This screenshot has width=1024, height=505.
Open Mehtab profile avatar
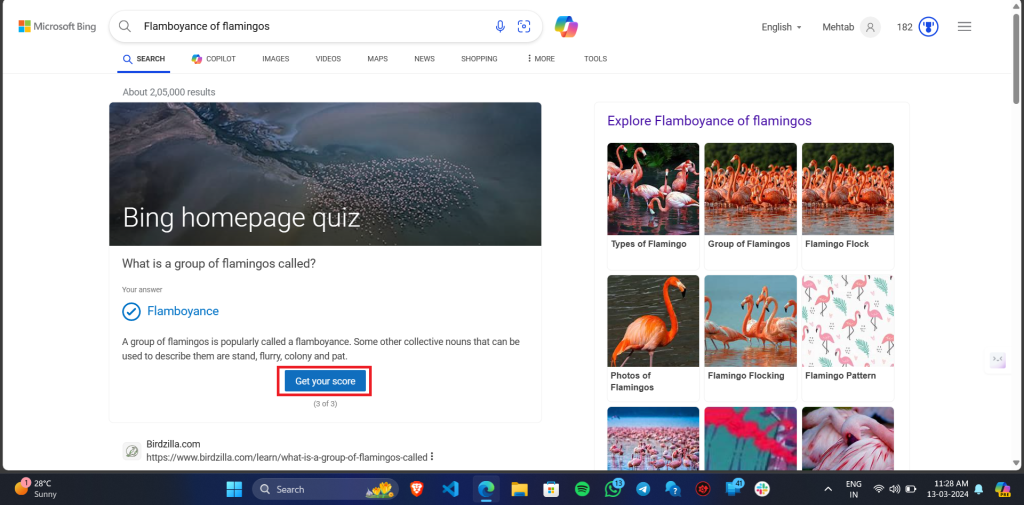[870, 27]
